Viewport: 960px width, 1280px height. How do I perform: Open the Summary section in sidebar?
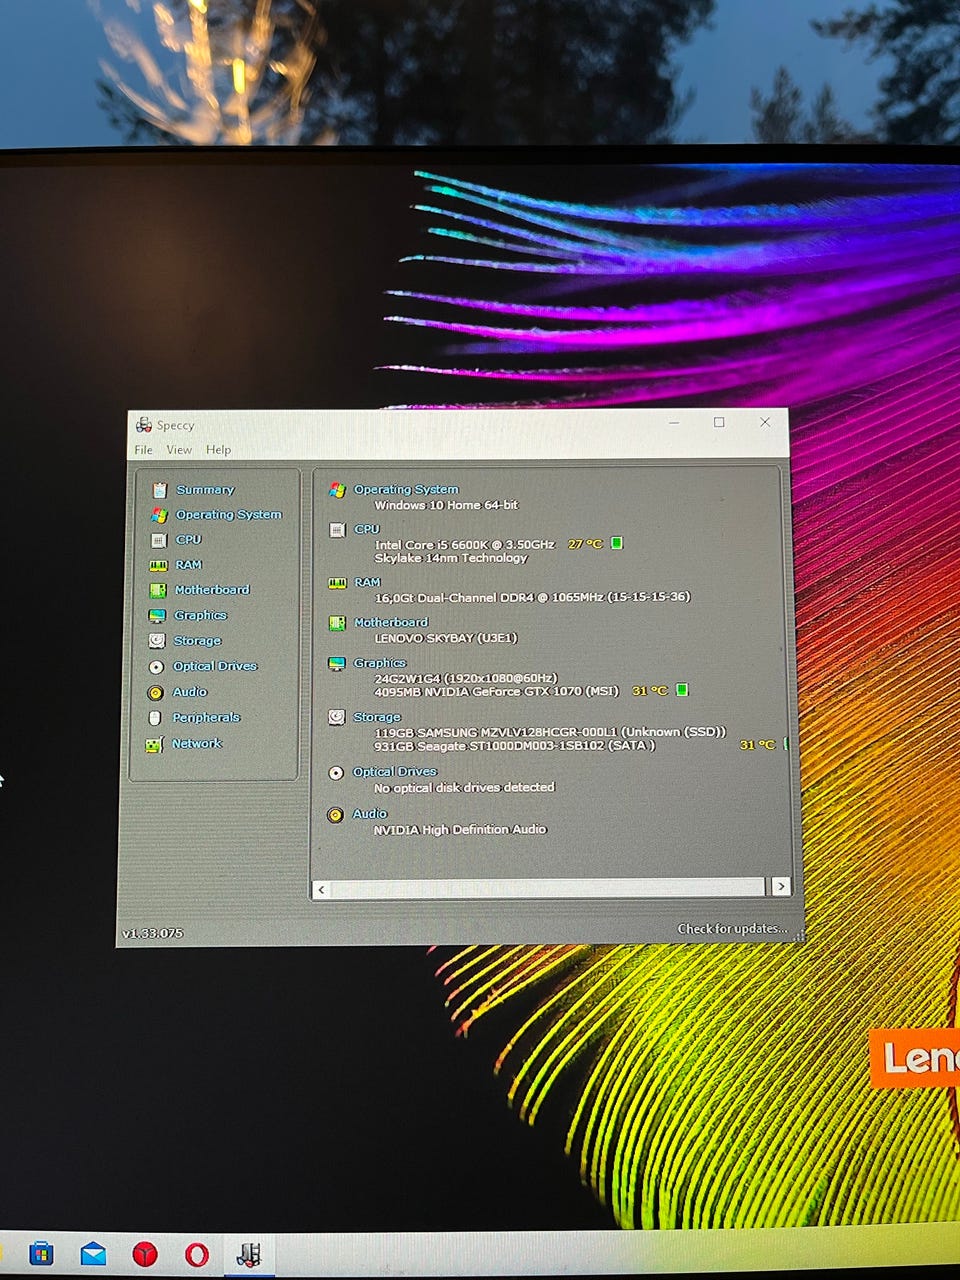205,490
